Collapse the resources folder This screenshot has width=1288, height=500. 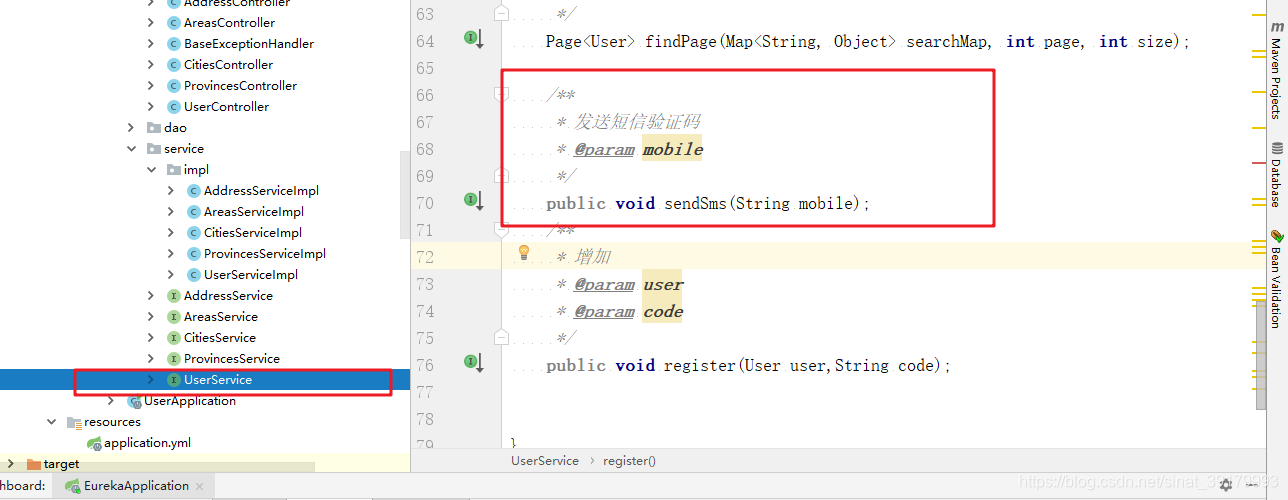tap(51, 422)
